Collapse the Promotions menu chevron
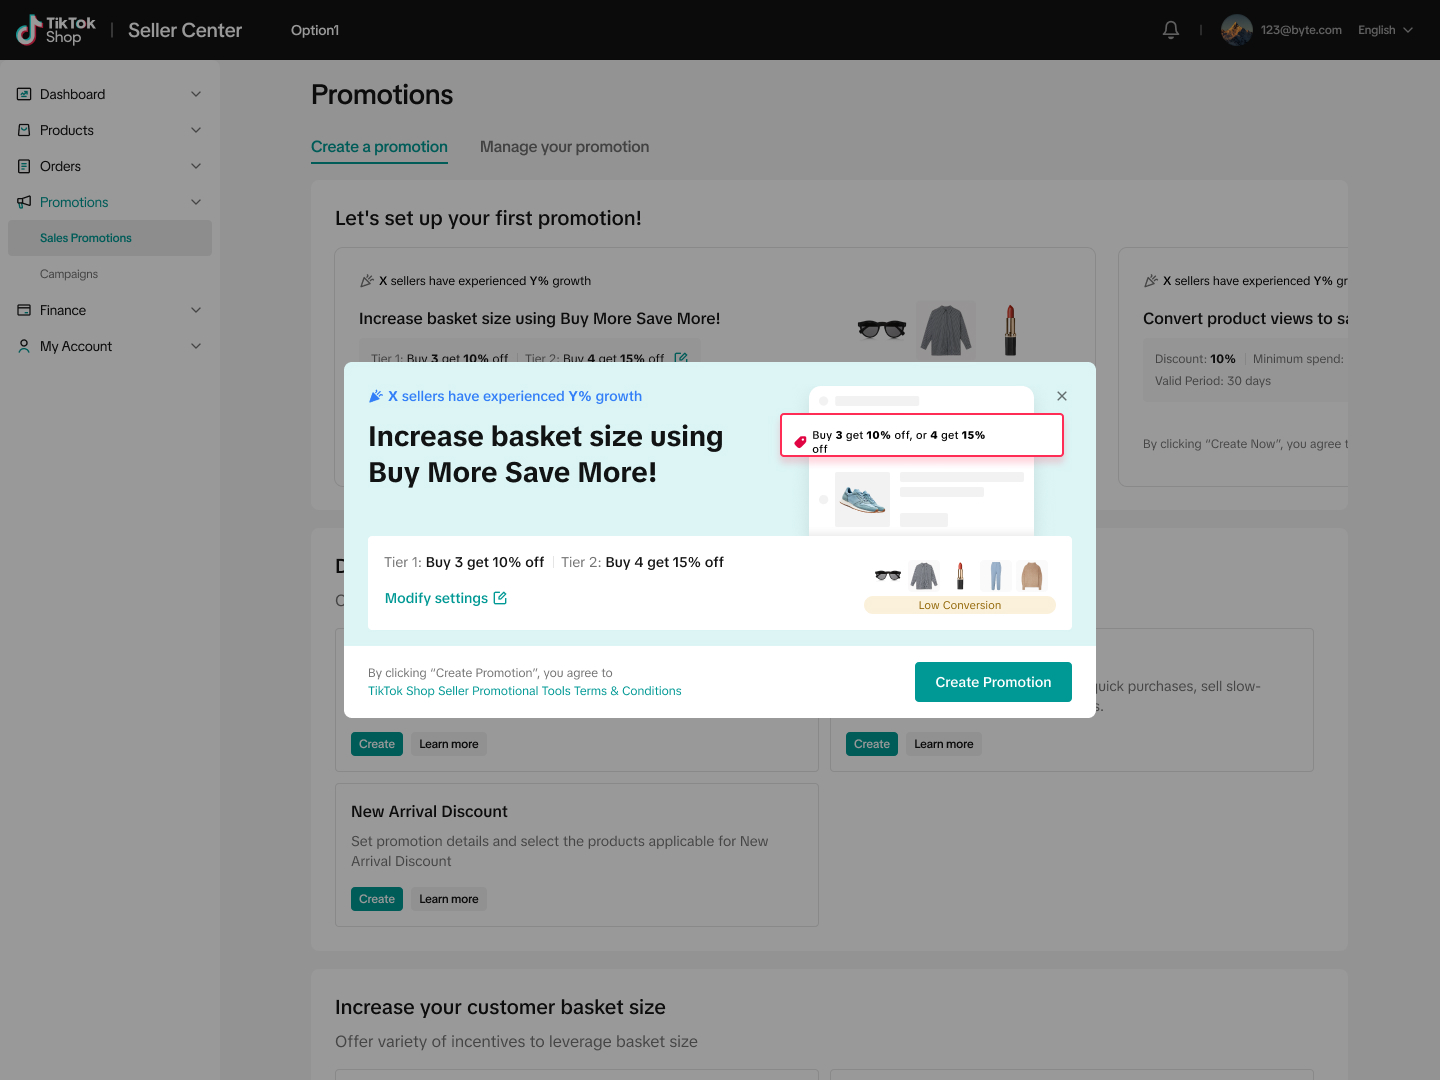The height and width of the screenshot is (1080, 1440). 196,202
